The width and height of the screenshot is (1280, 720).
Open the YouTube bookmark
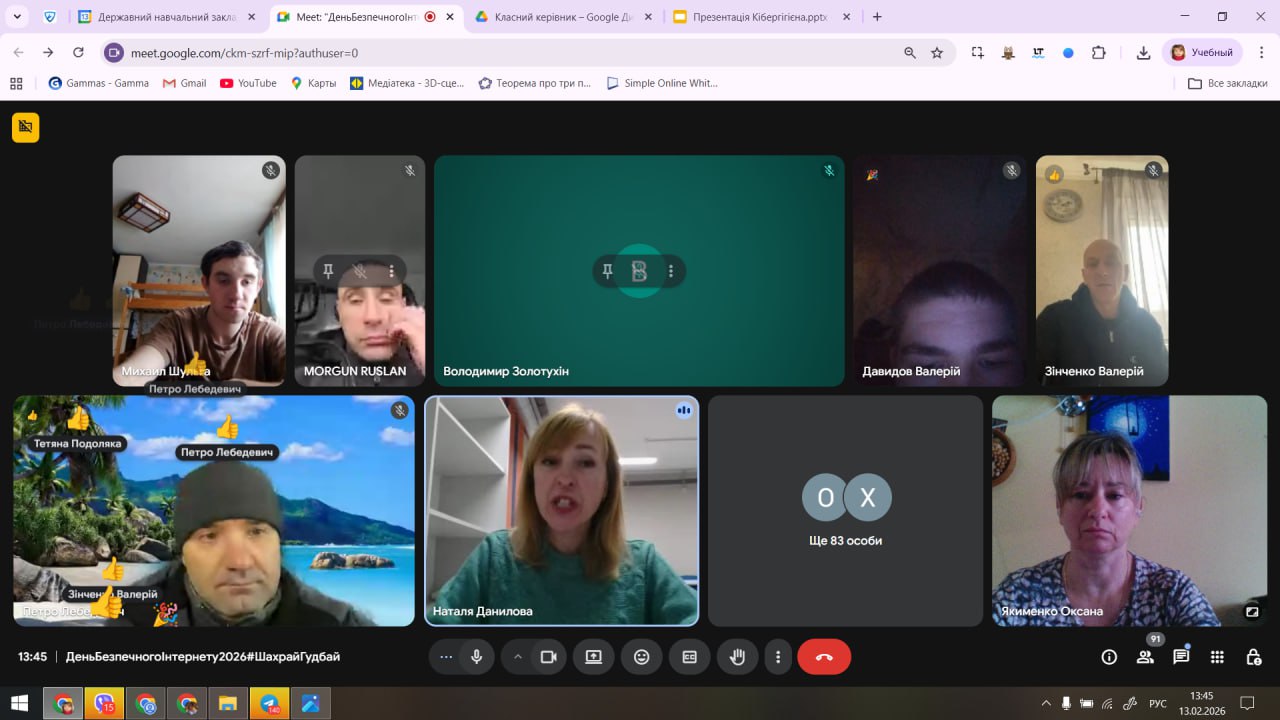point(247,83)
